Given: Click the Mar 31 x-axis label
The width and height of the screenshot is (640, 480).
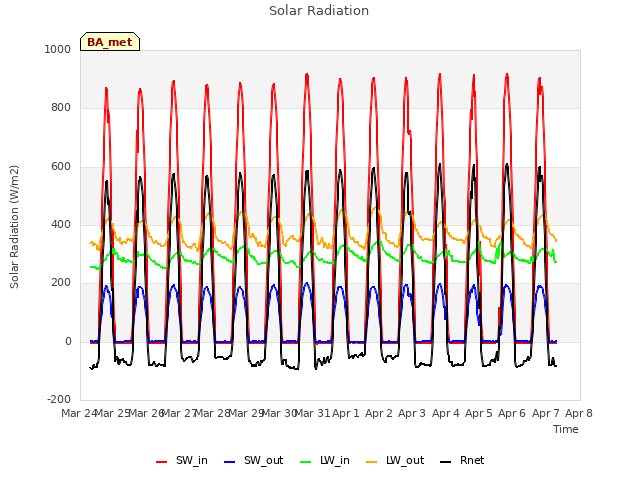Looking at the screenshot, I should point(312,413).
